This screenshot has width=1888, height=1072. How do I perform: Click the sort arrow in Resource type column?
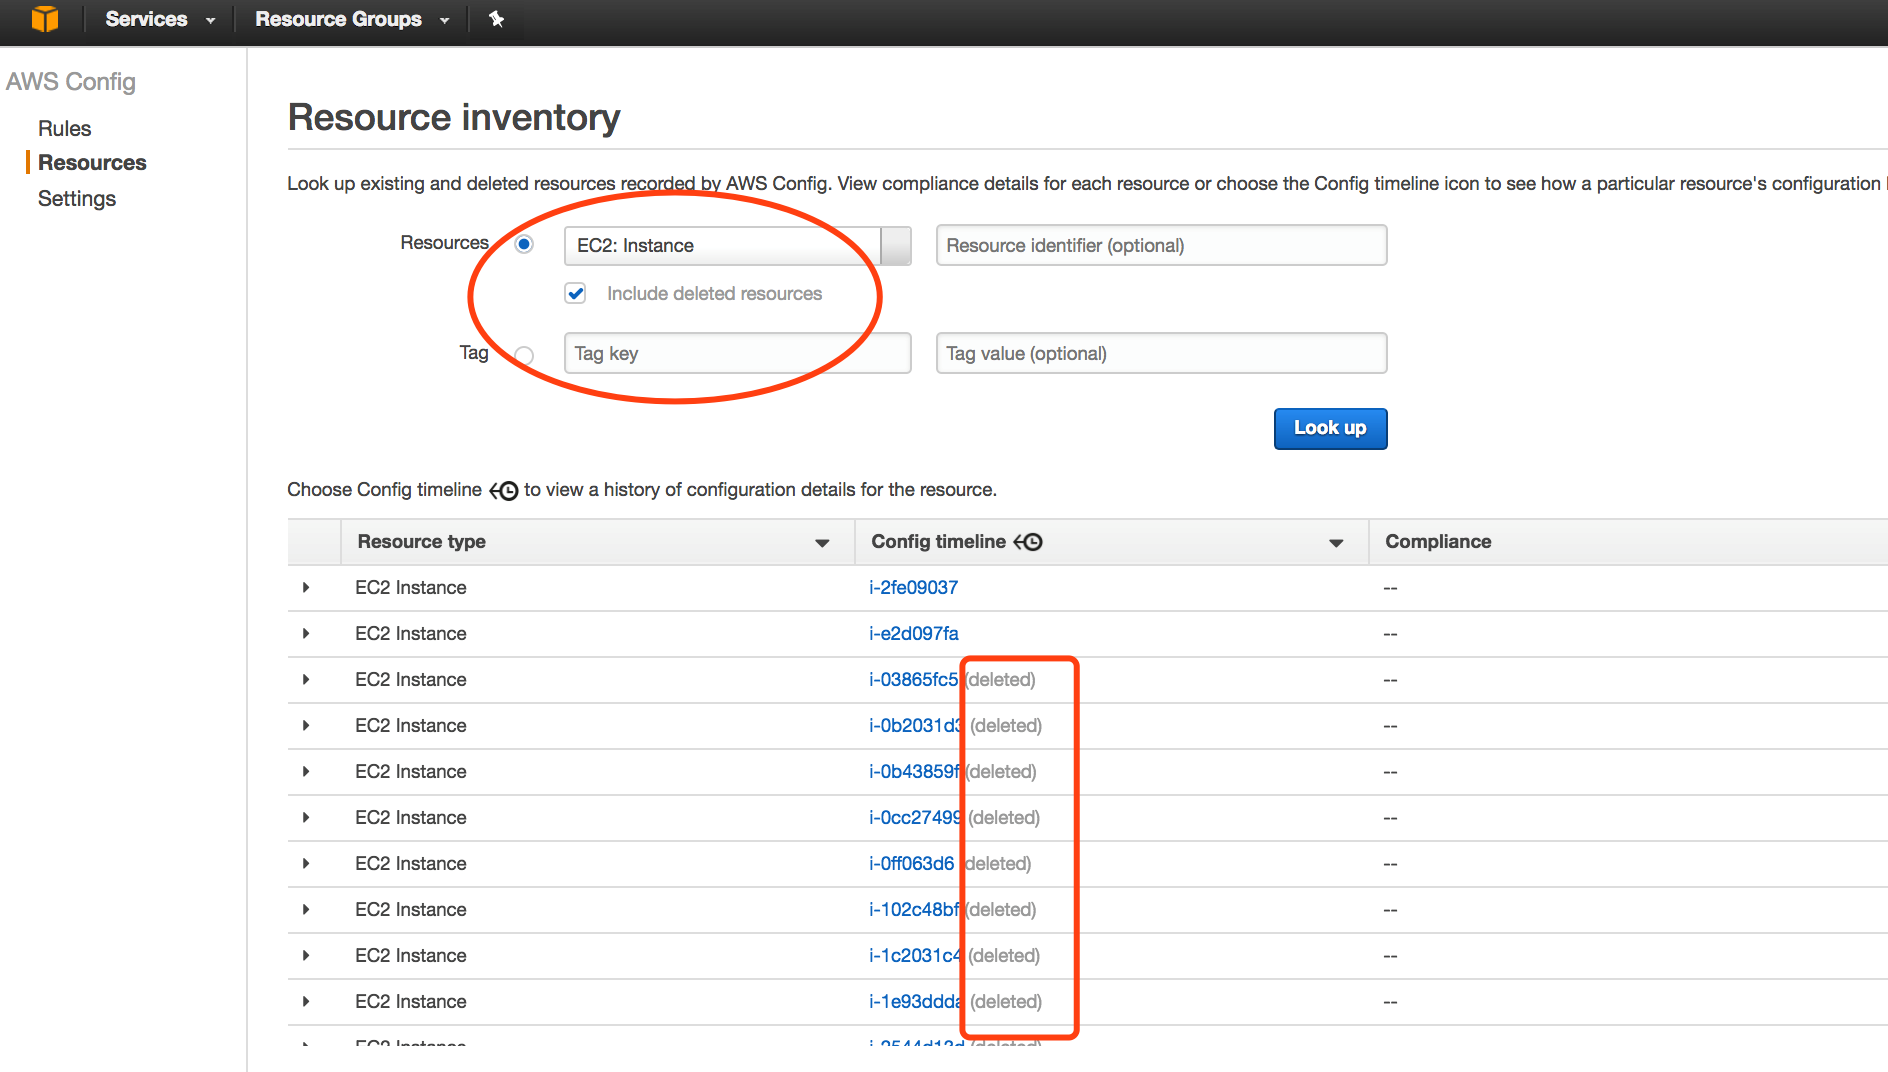tap(822, 543)
